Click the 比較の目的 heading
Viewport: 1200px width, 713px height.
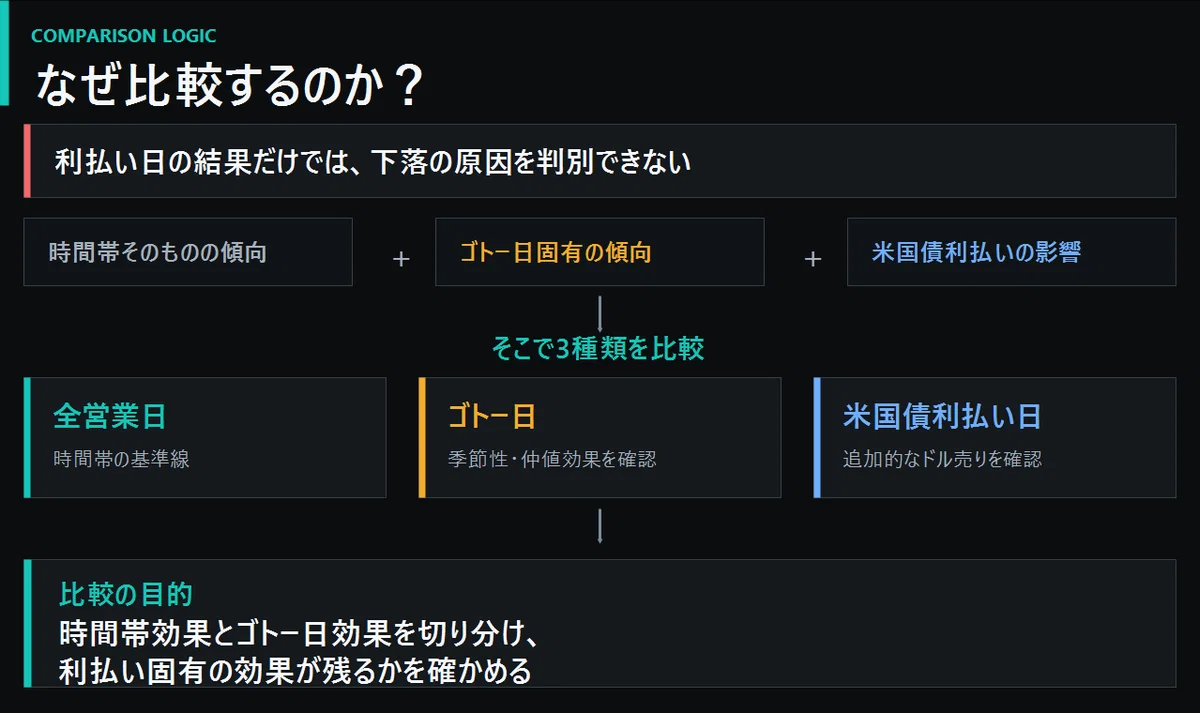tap(125, 594)
